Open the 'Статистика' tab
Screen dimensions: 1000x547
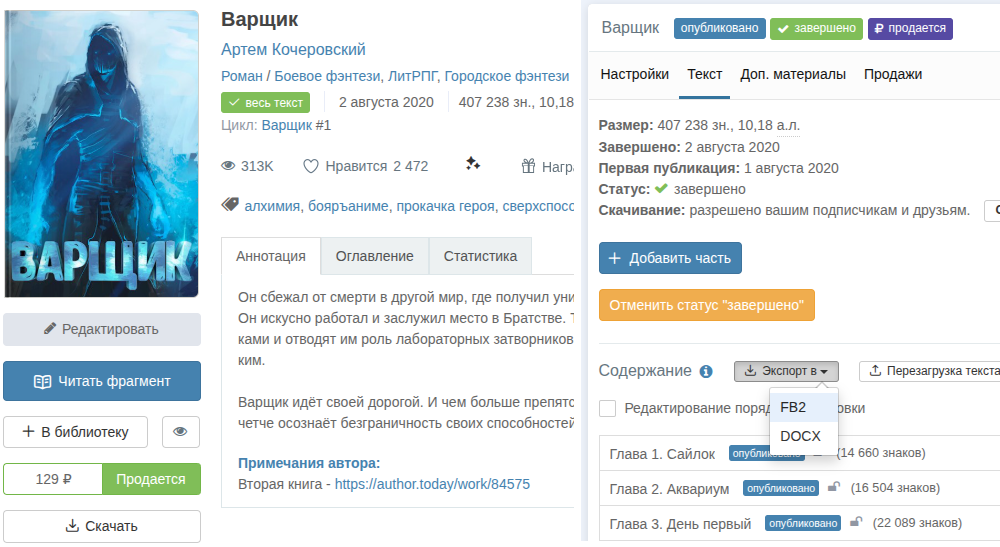click(x=480, y=256)
